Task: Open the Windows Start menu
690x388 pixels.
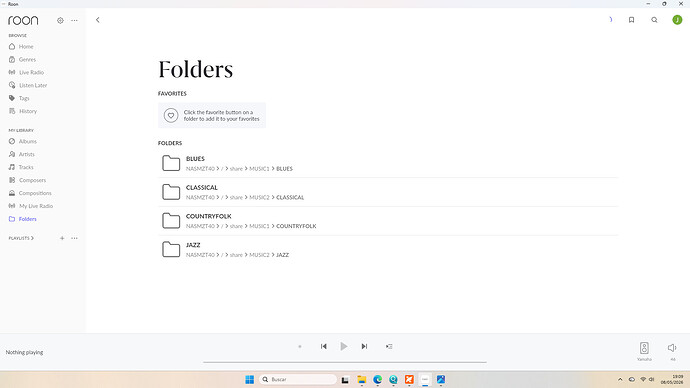Action: pos(250,379)
